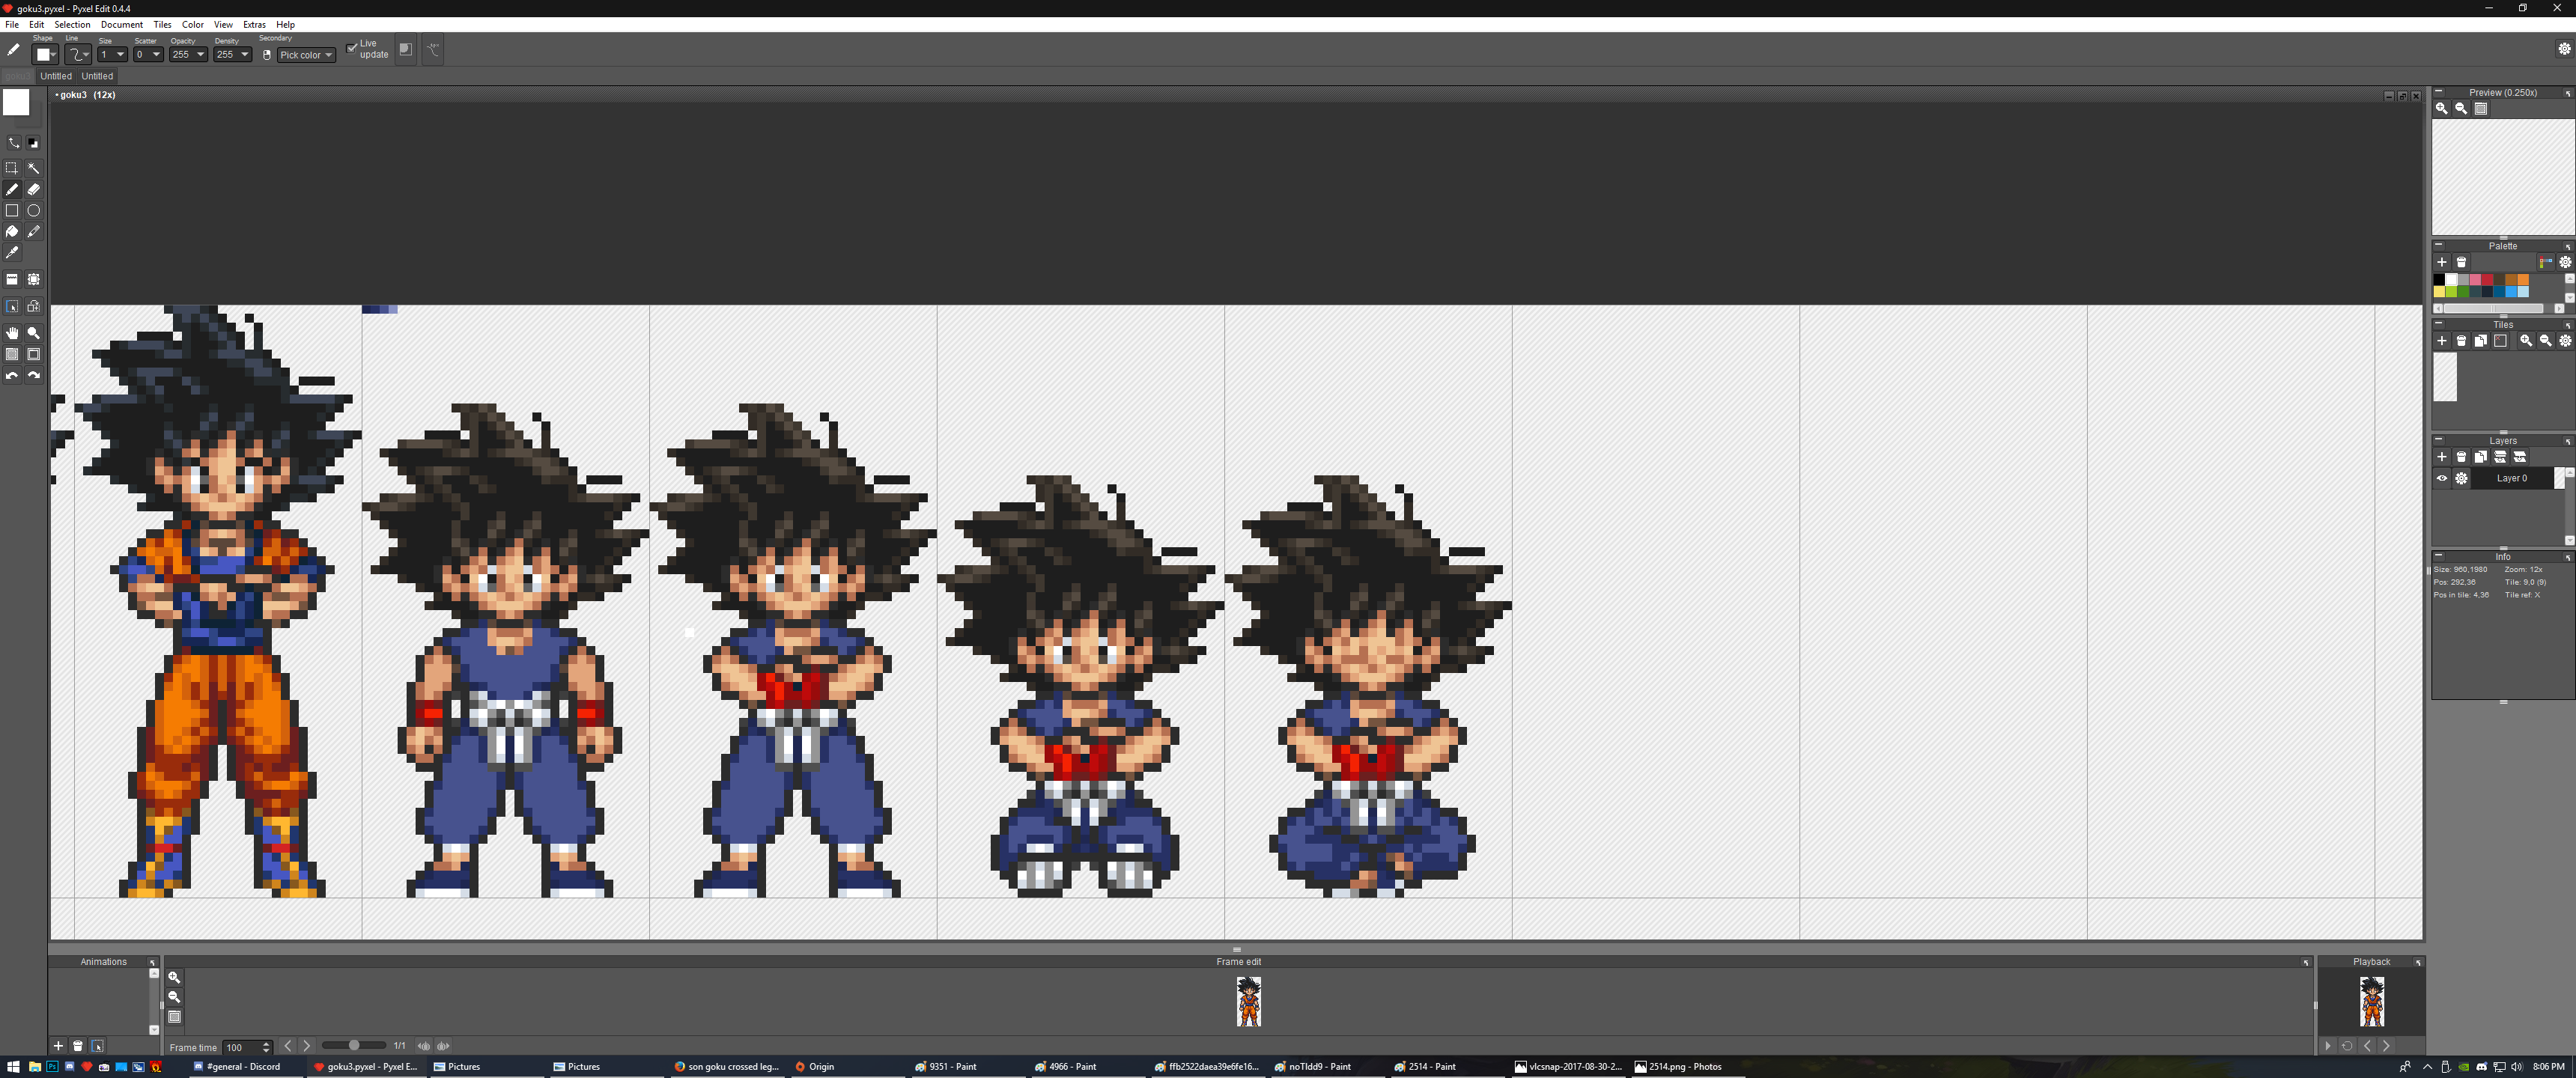This screenshot has height=1078, width=2576.
Task: Reset colors to black and white default
Action: point(33,143)
